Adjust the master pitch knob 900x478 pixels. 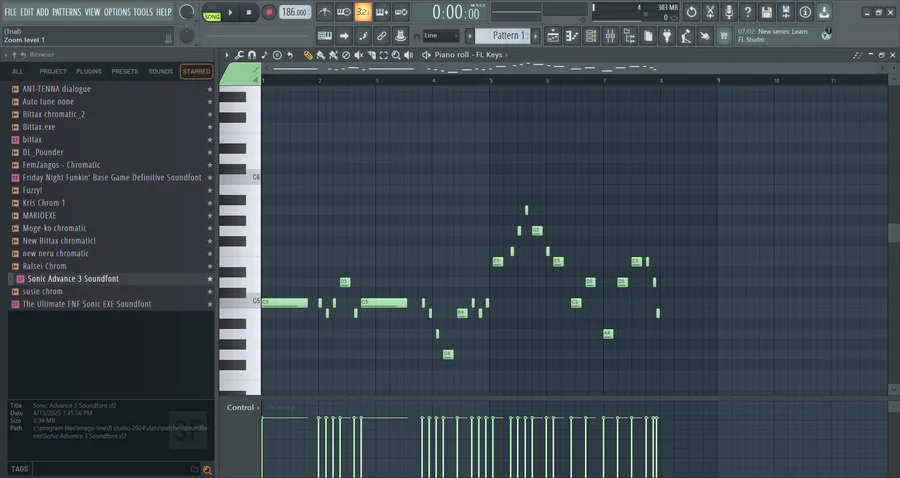187,36
